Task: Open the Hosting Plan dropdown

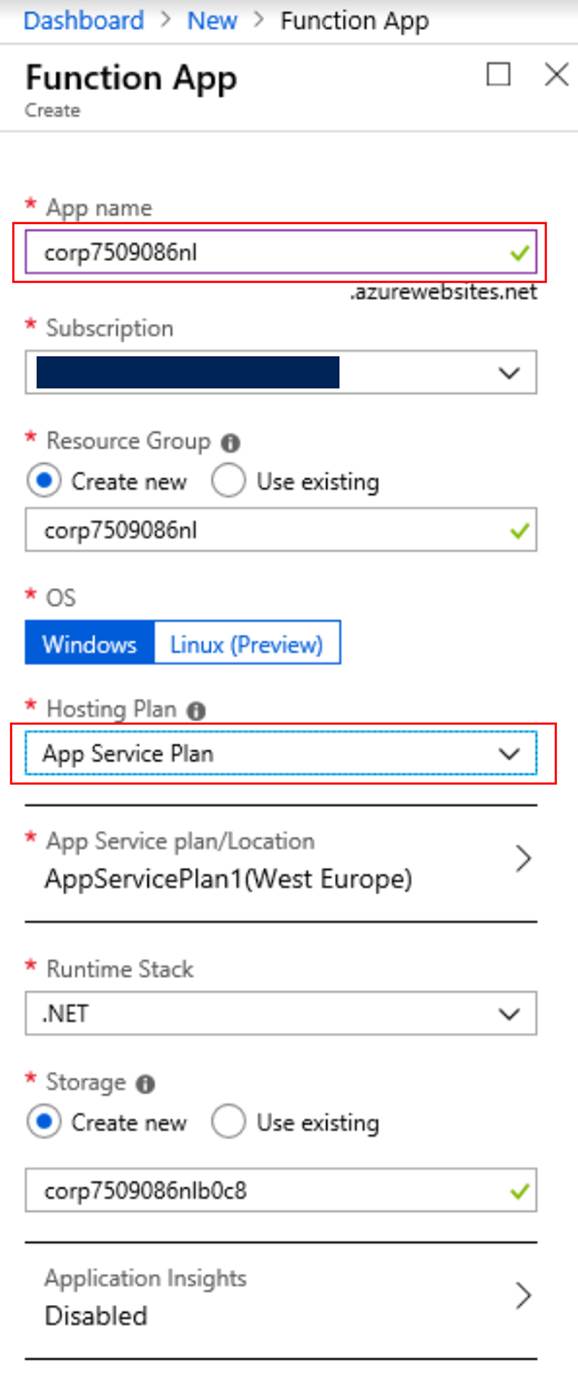Action: [281, 754]
